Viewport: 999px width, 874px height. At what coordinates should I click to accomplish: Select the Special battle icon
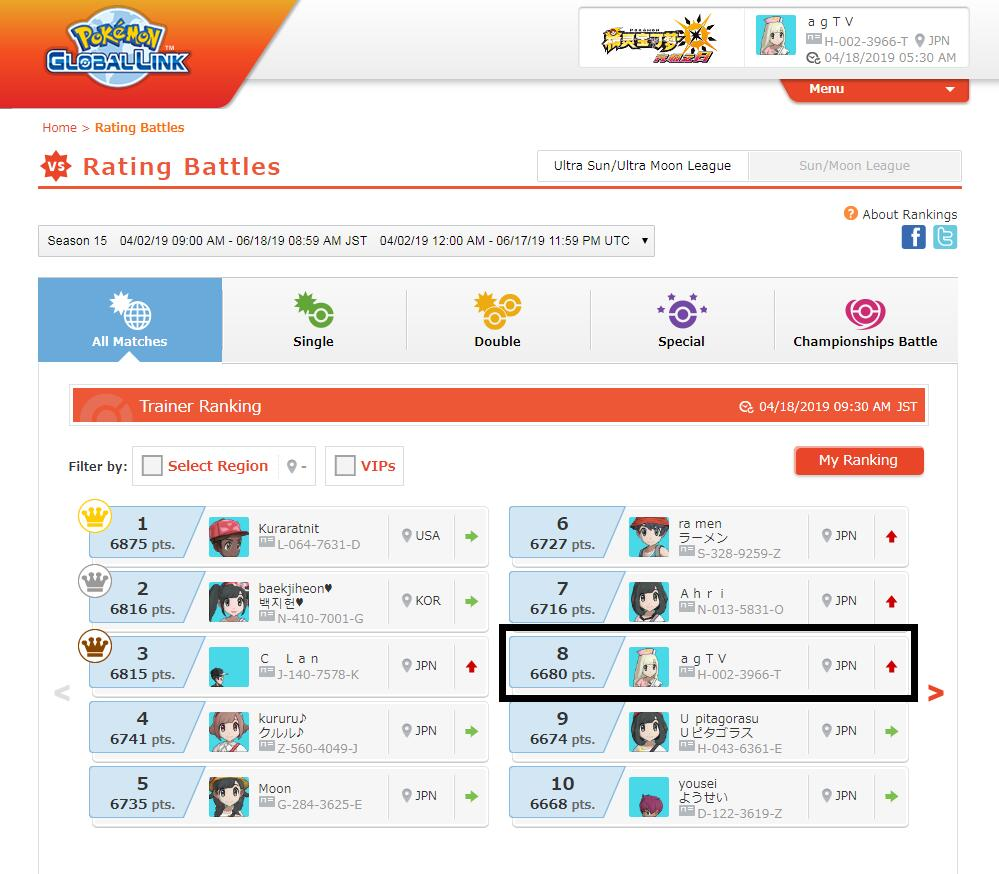(682, 310)
